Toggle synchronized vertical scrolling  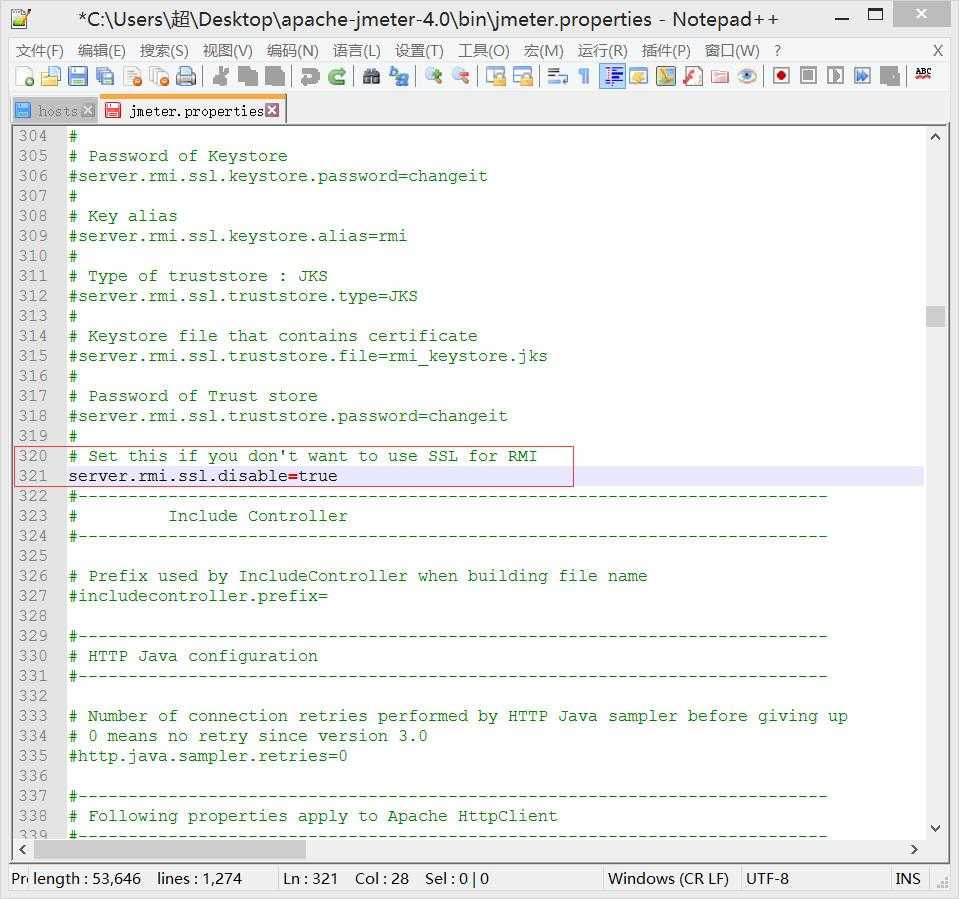coord(495,76)
